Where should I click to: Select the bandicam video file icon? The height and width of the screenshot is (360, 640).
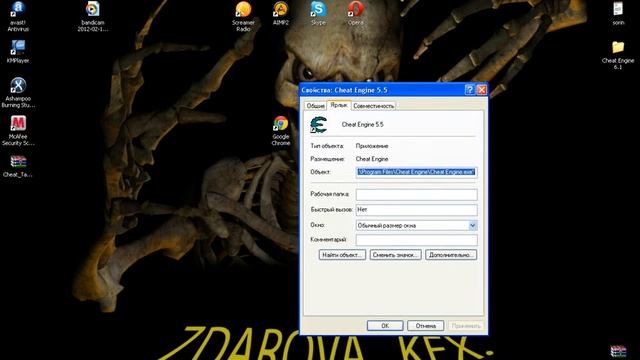tap(93, 16)
